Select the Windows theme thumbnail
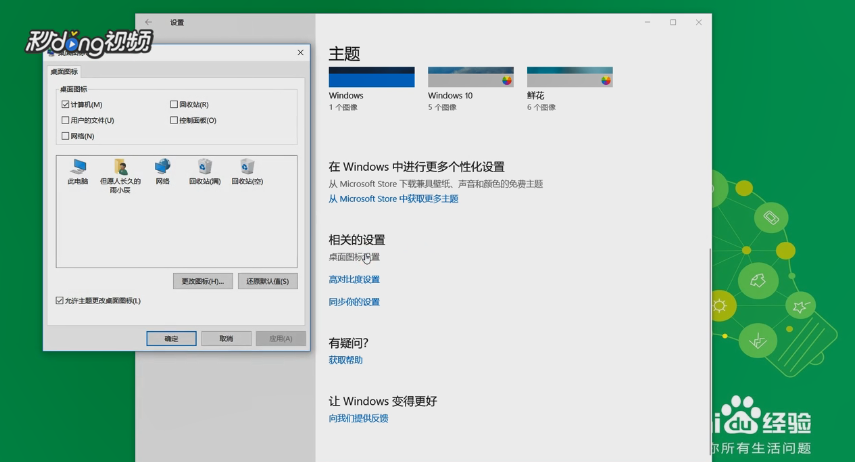The width and height of the screenshot is (855, 462). (x=371, y=77)
